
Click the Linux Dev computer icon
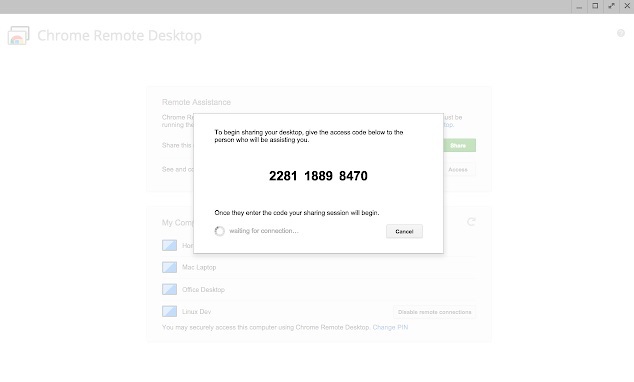(169, 311)
